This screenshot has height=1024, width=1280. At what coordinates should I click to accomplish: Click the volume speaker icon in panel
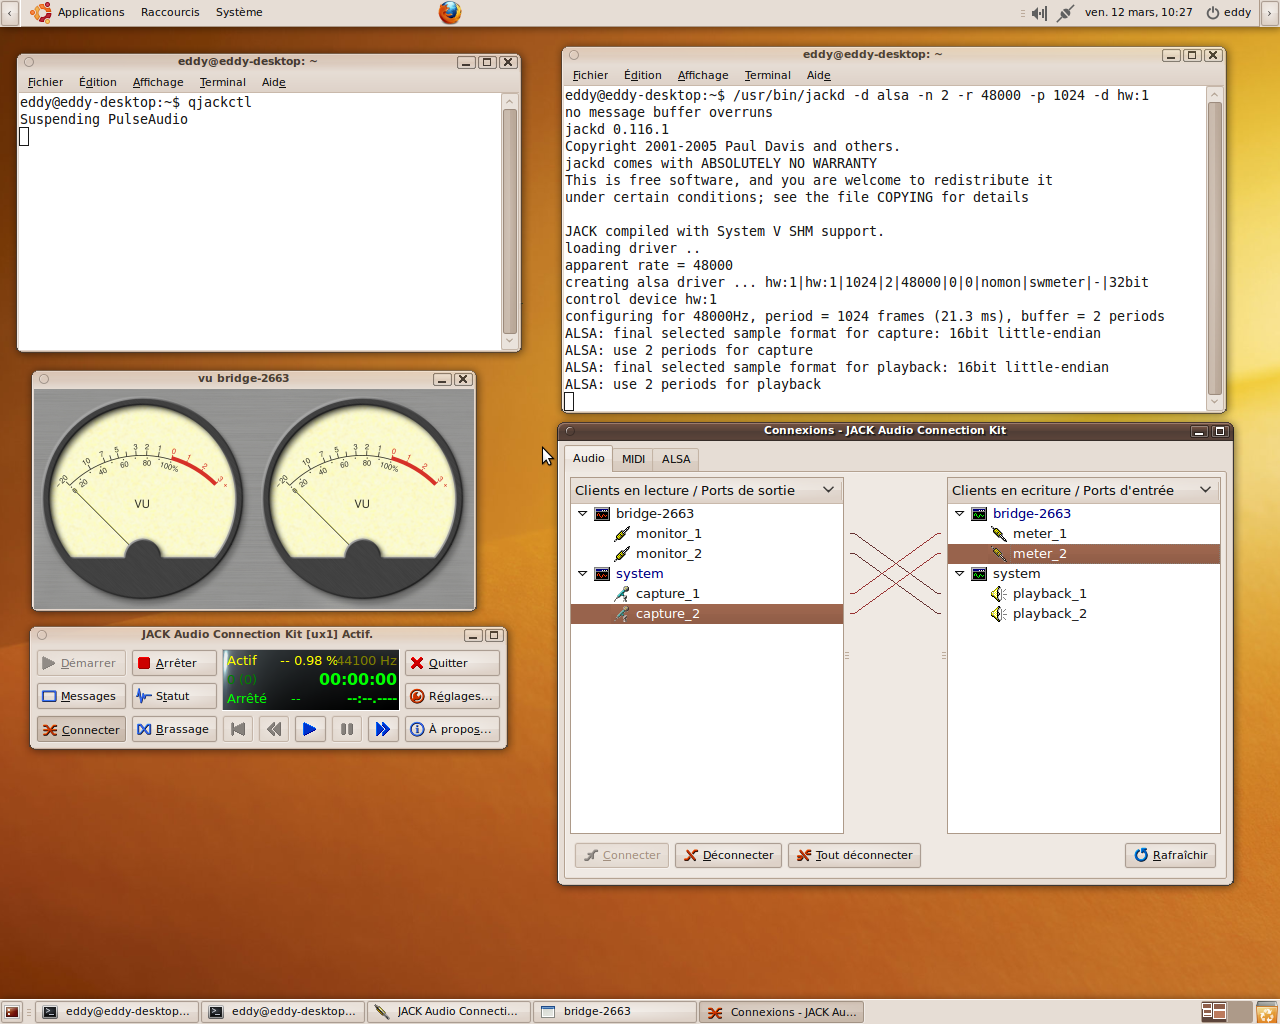(x=1039, y=13)
